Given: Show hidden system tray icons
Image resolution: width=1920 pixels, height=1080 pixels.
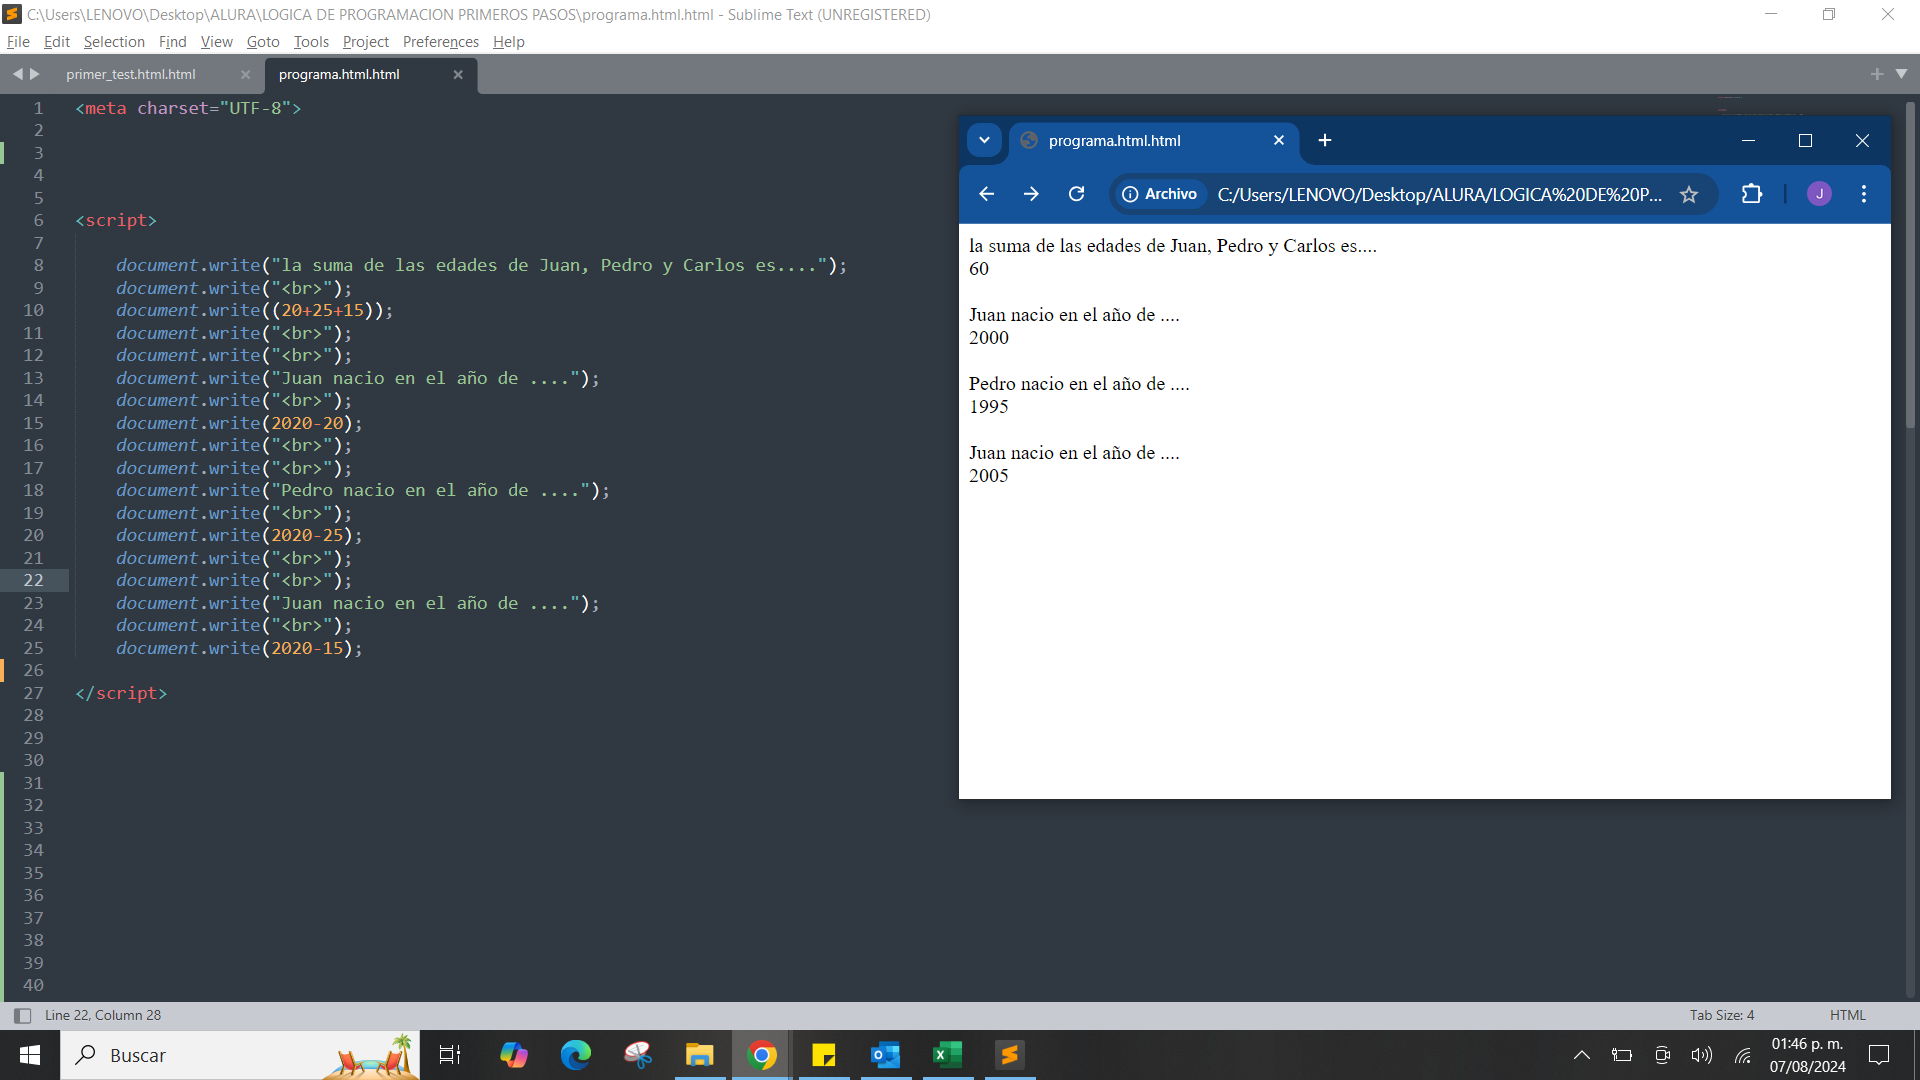Looking at the screenshot, I should (x=1582, y=1055).
